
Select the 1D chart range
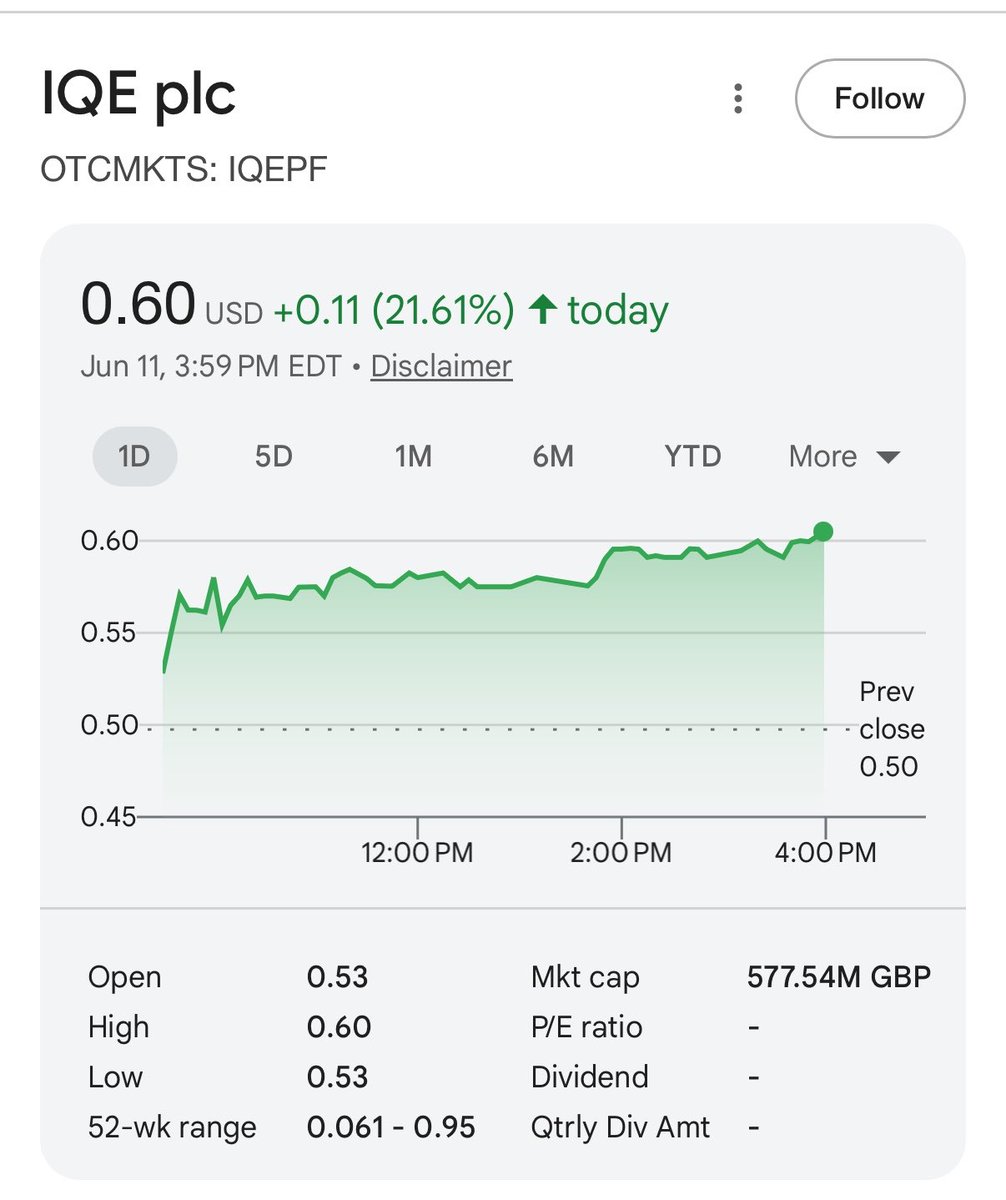[134, 456]
